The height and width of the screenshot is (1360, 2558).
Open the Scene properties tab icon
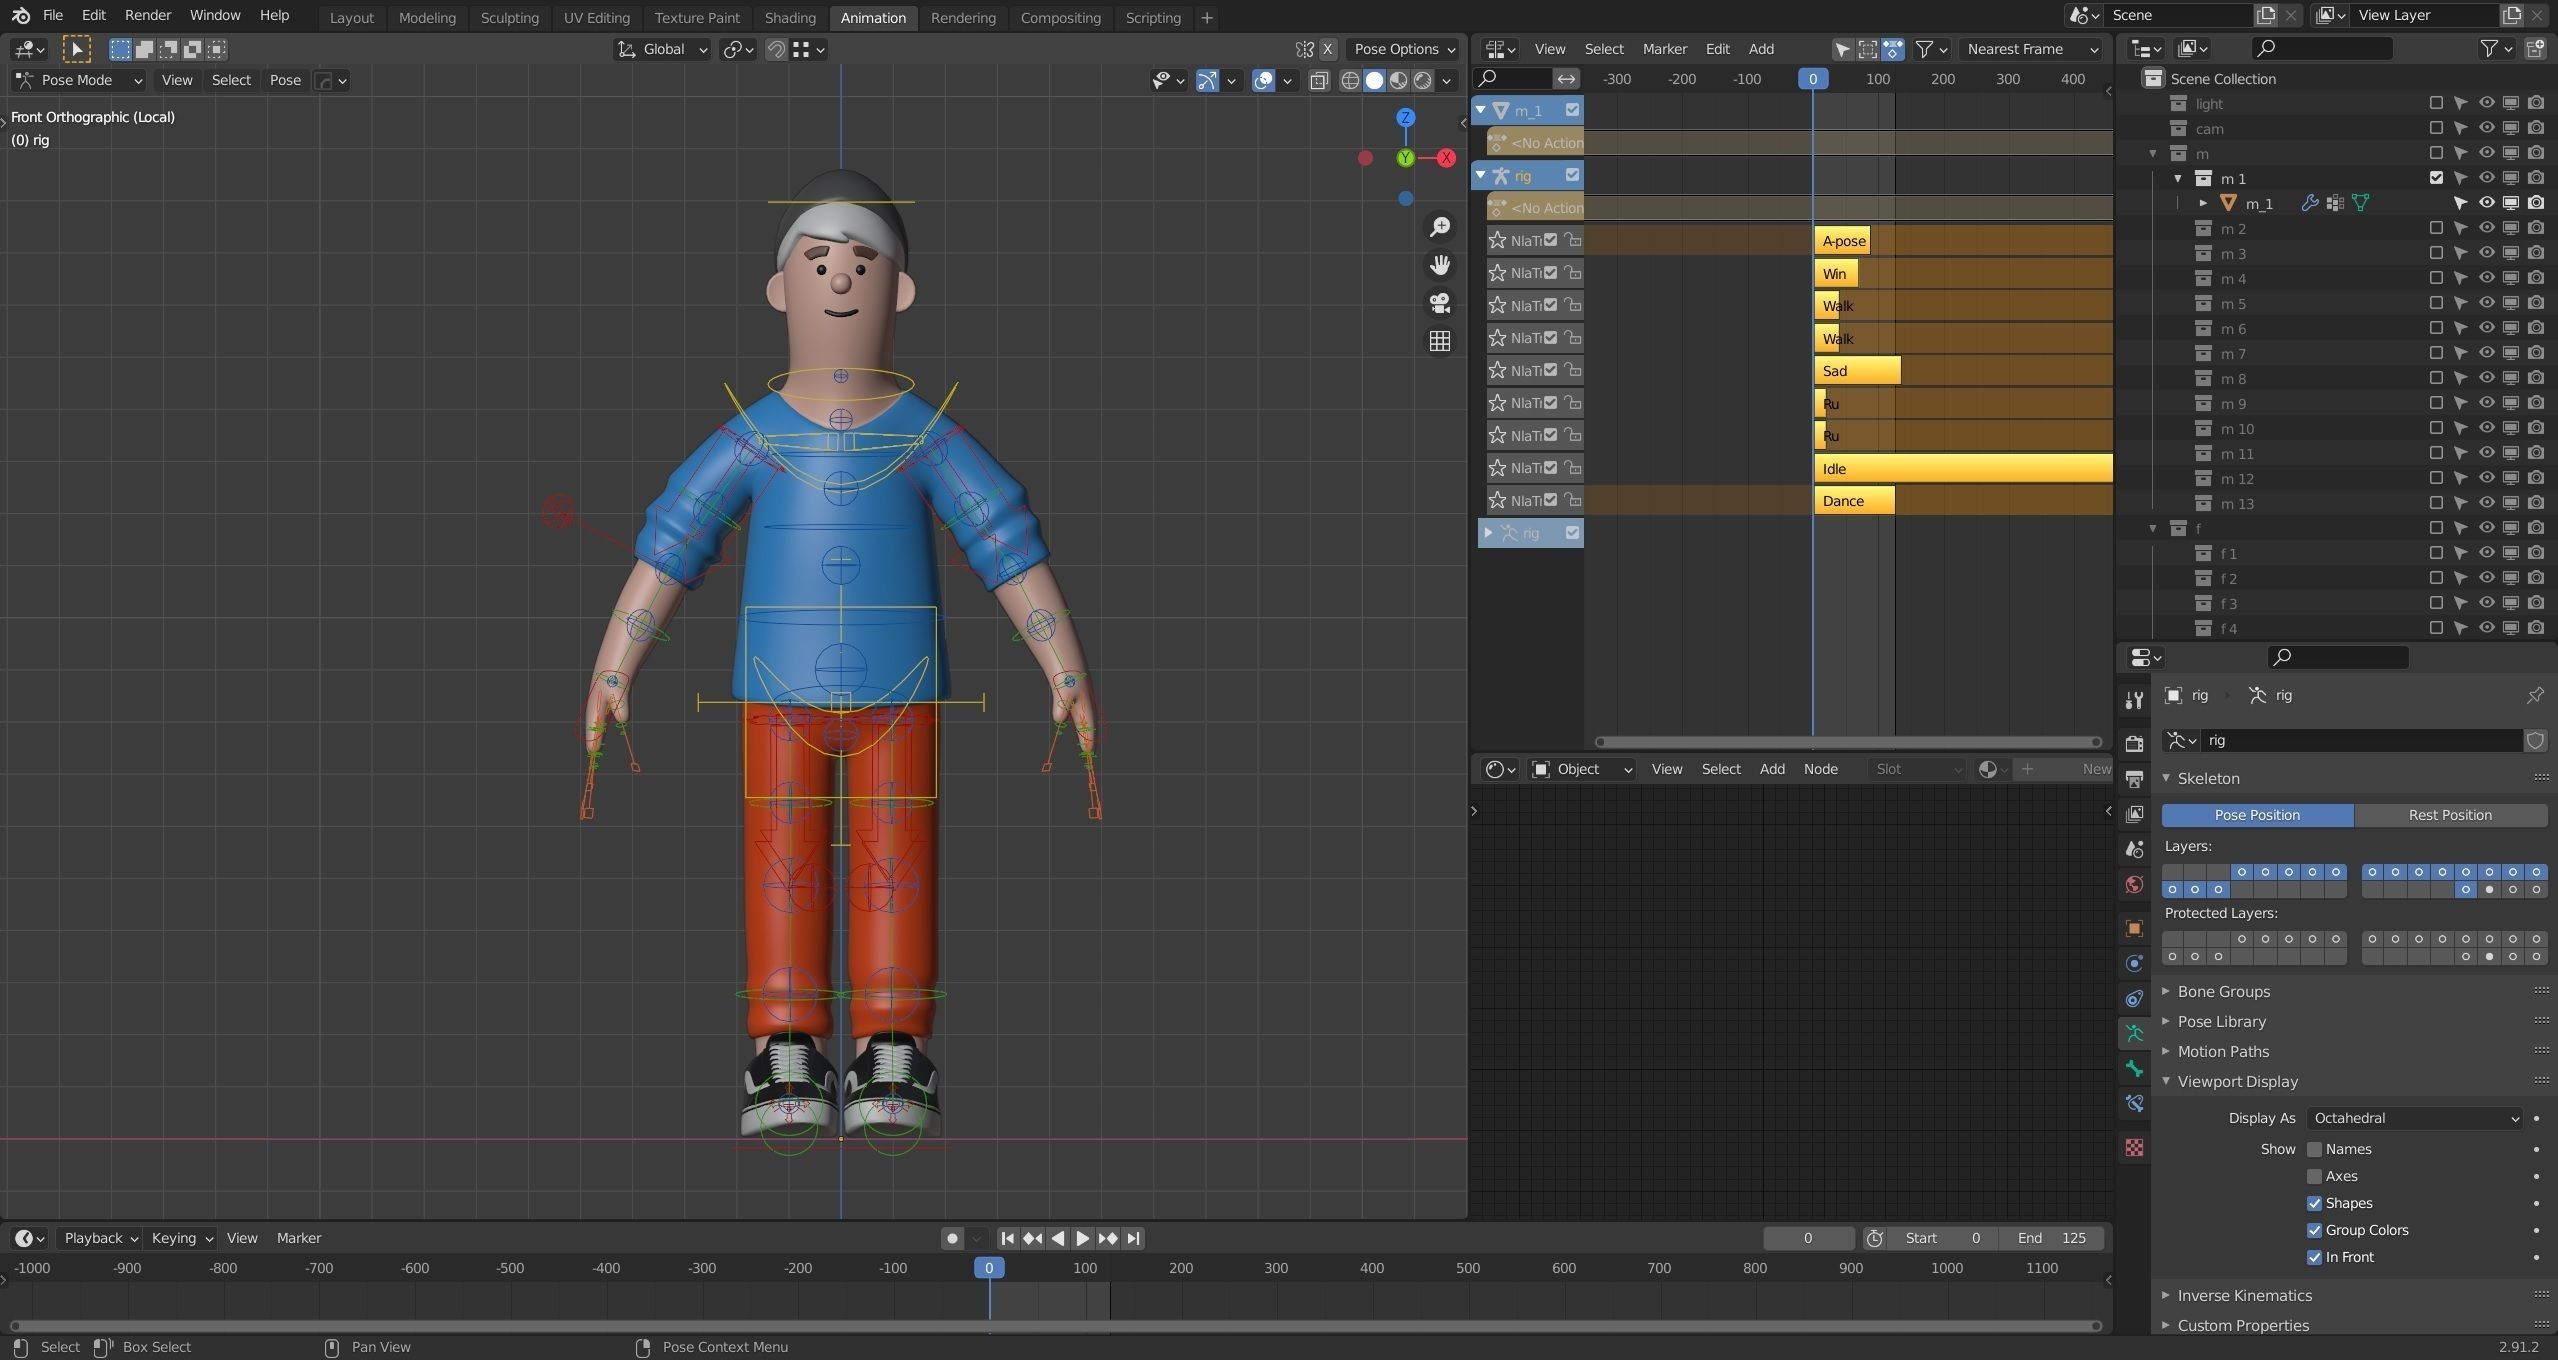[2134, 849]
